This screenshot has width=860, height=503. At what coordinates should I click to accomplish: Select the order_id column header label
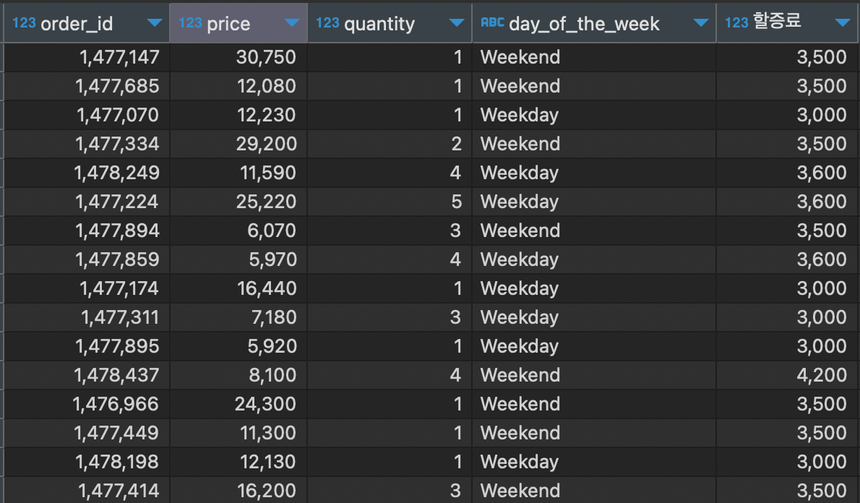77,24
